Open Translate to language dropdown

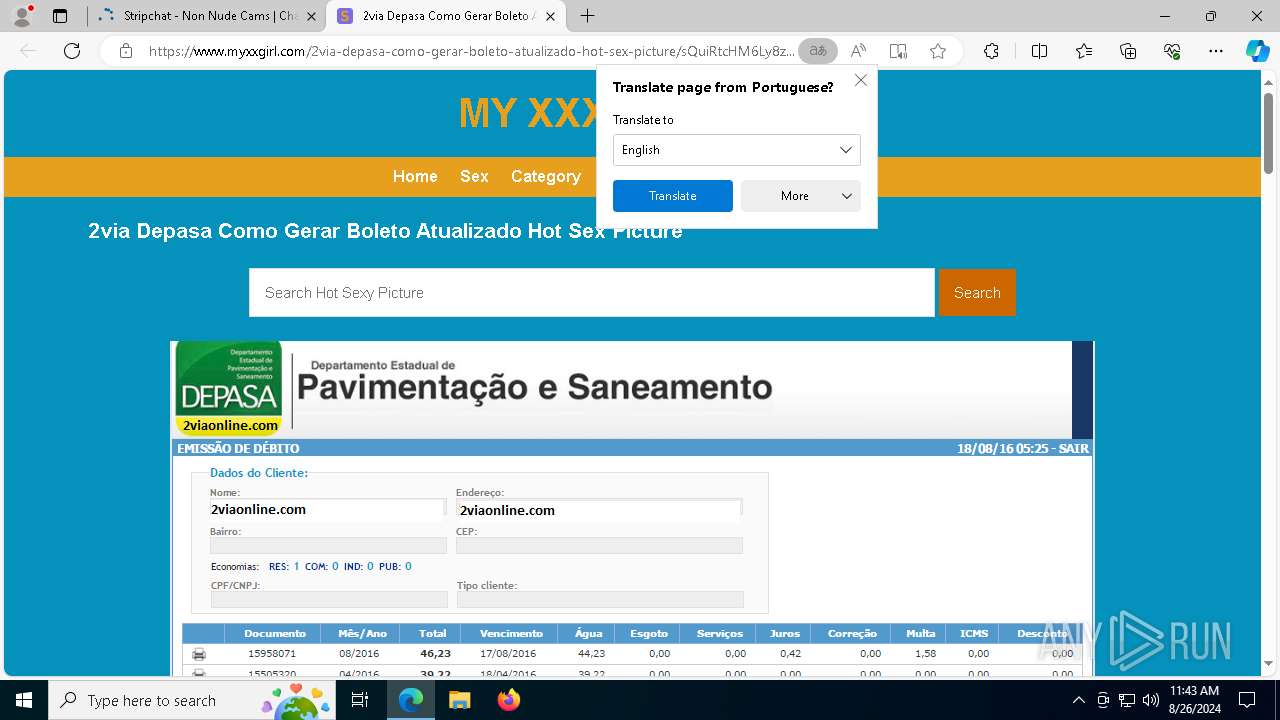pos(737,150)
